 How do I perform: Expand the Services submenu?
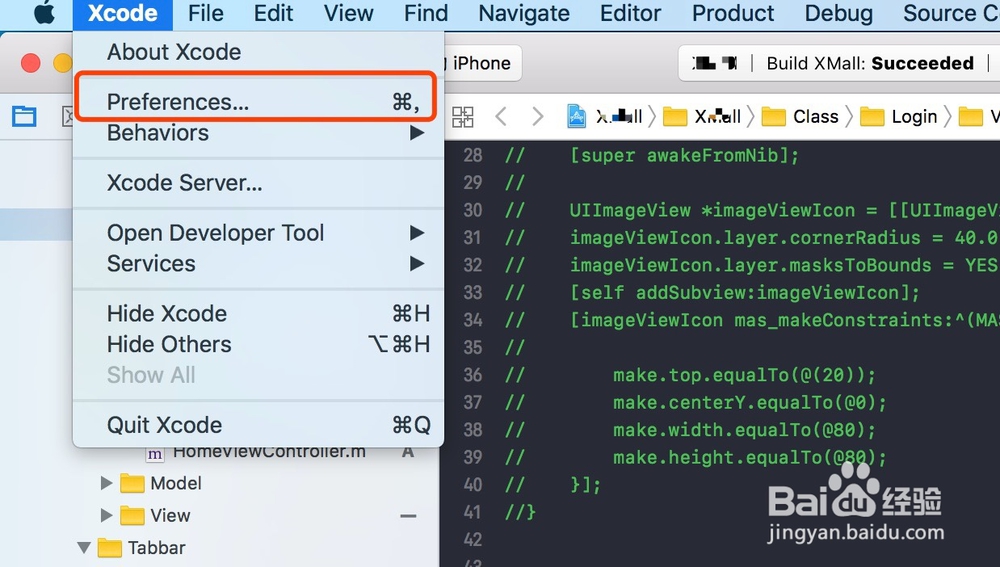(x=258, y=263)
